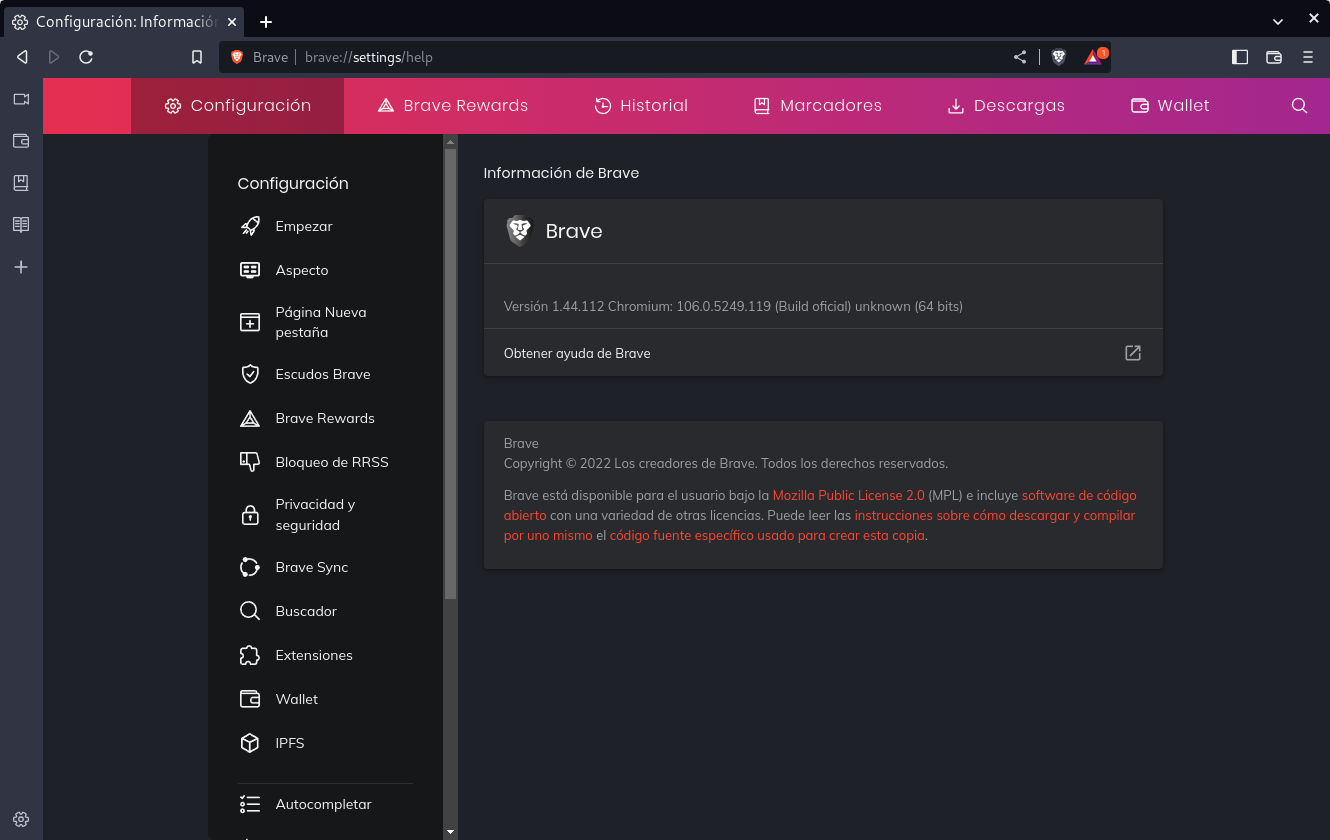Open the main hamburger menu
Image resolution: width=1330 pixels, height=840 pixels.
point(1308,57)
